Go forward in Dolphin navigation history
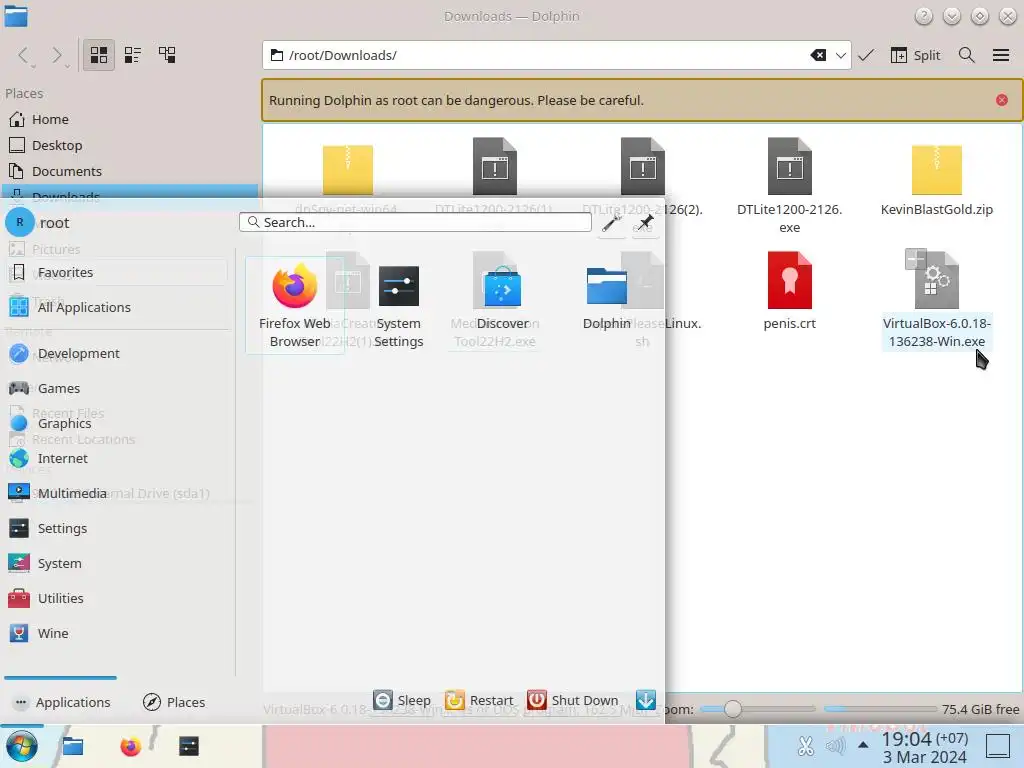 pyautogui.click(x=57, y=56)
